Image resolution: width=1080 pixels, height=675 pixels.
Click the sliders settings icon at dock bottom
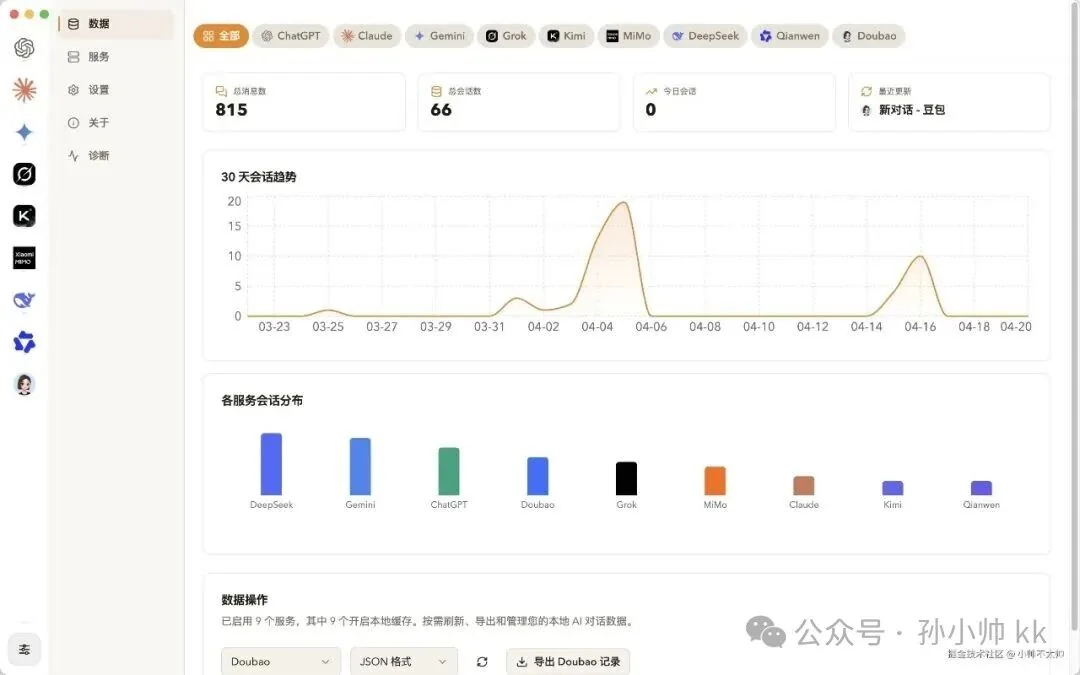(24, 650)
